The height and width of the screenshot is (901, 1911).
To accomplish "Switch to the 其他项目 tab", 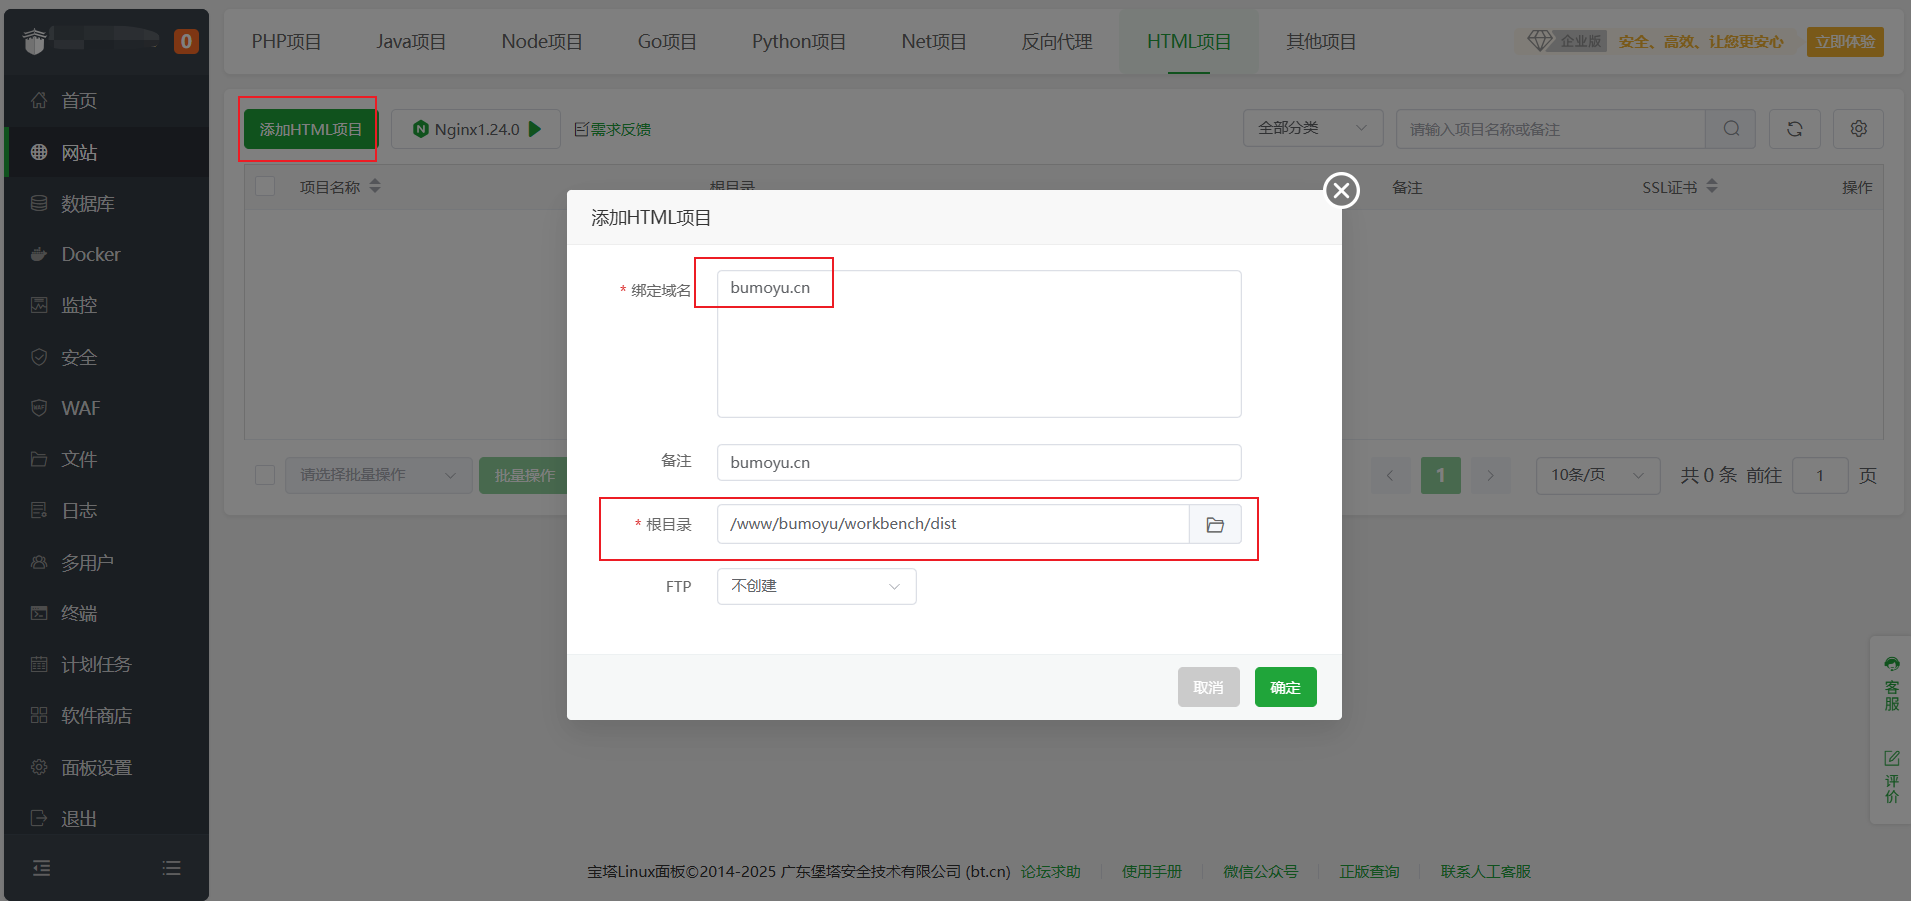I will (1321, 41).
